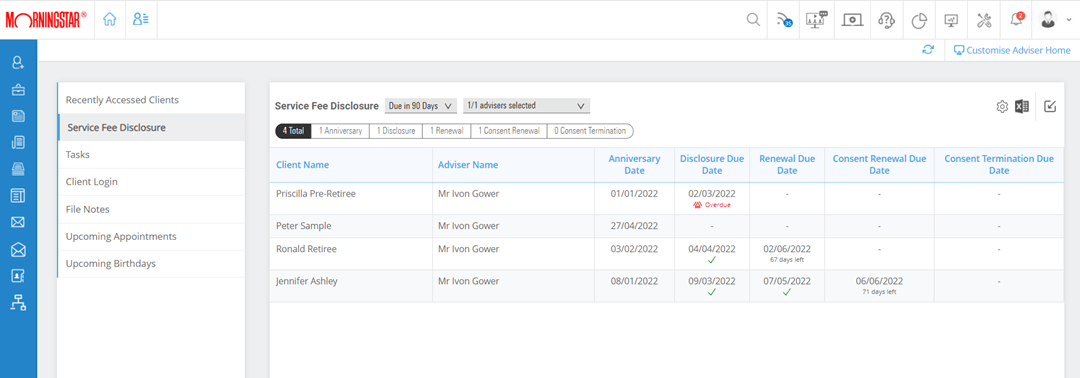Click client Jennifer Ashley

[x=307, y=281]
